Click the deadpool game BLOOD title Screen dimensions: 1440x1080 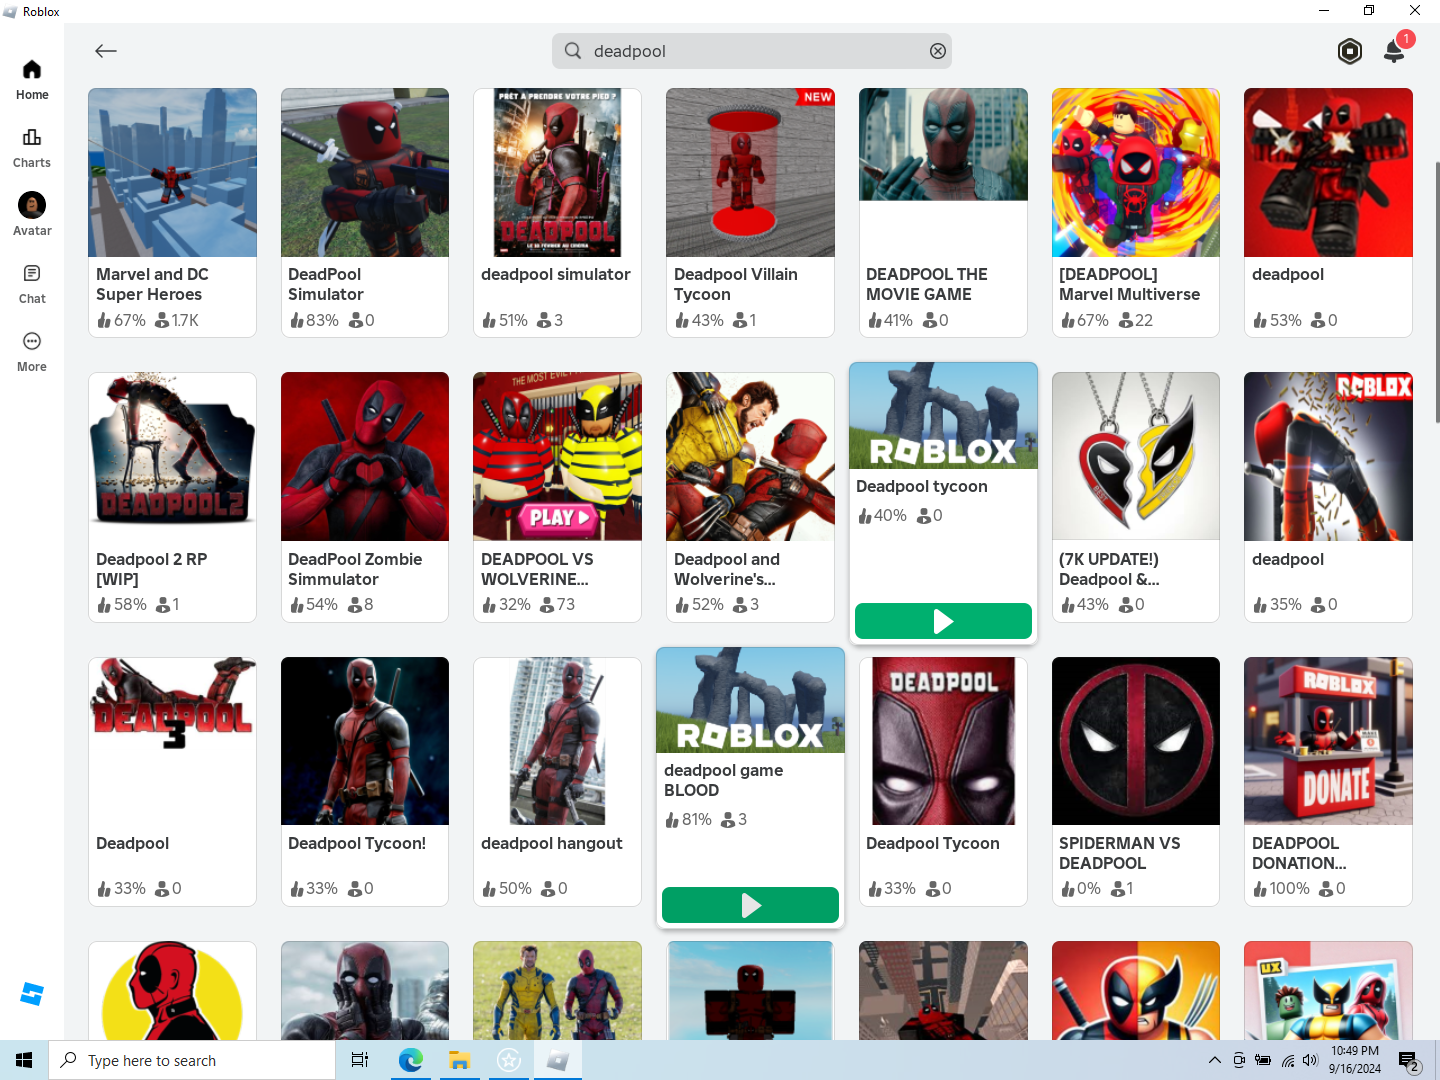[724, 780]
